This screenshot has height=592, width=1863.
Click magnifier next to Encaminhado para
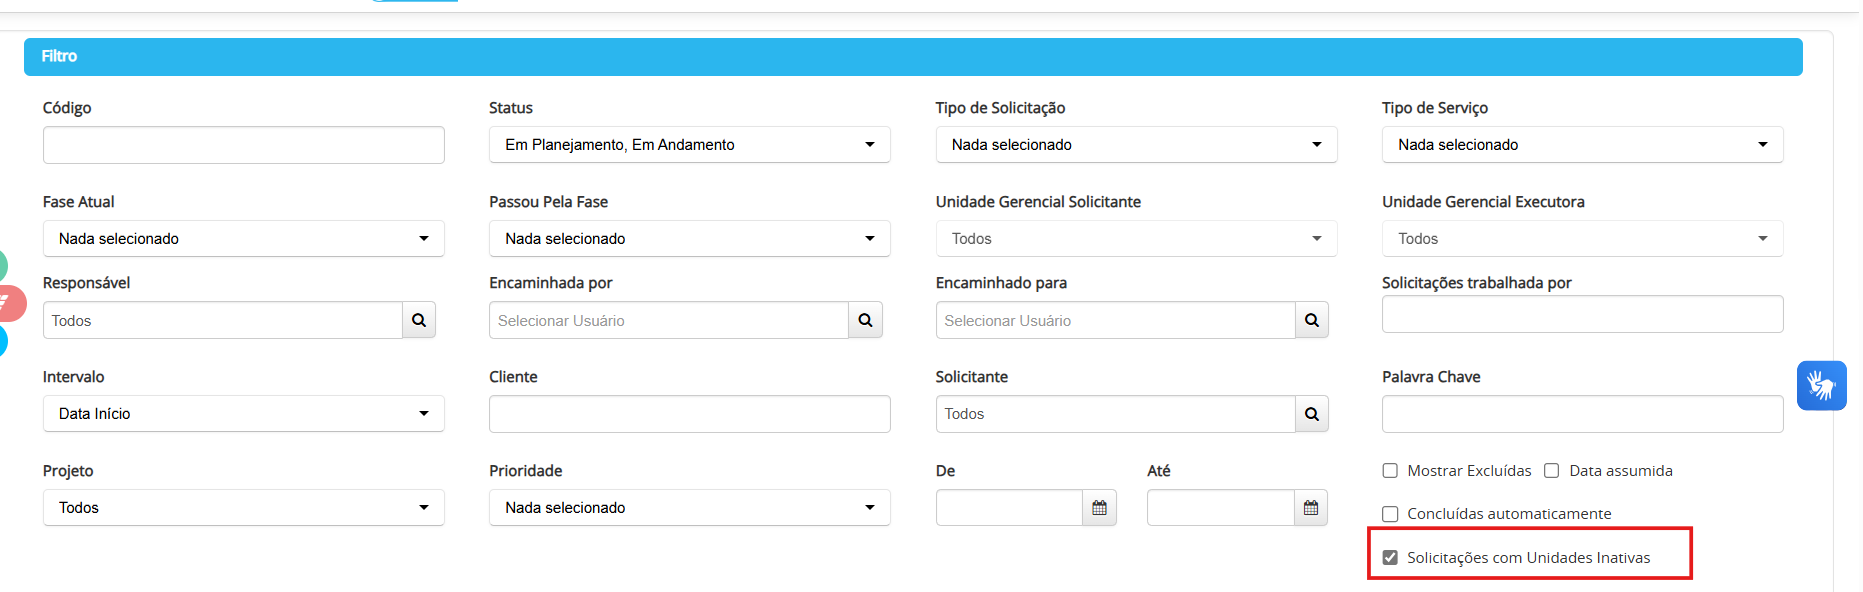pos(1312,320)
